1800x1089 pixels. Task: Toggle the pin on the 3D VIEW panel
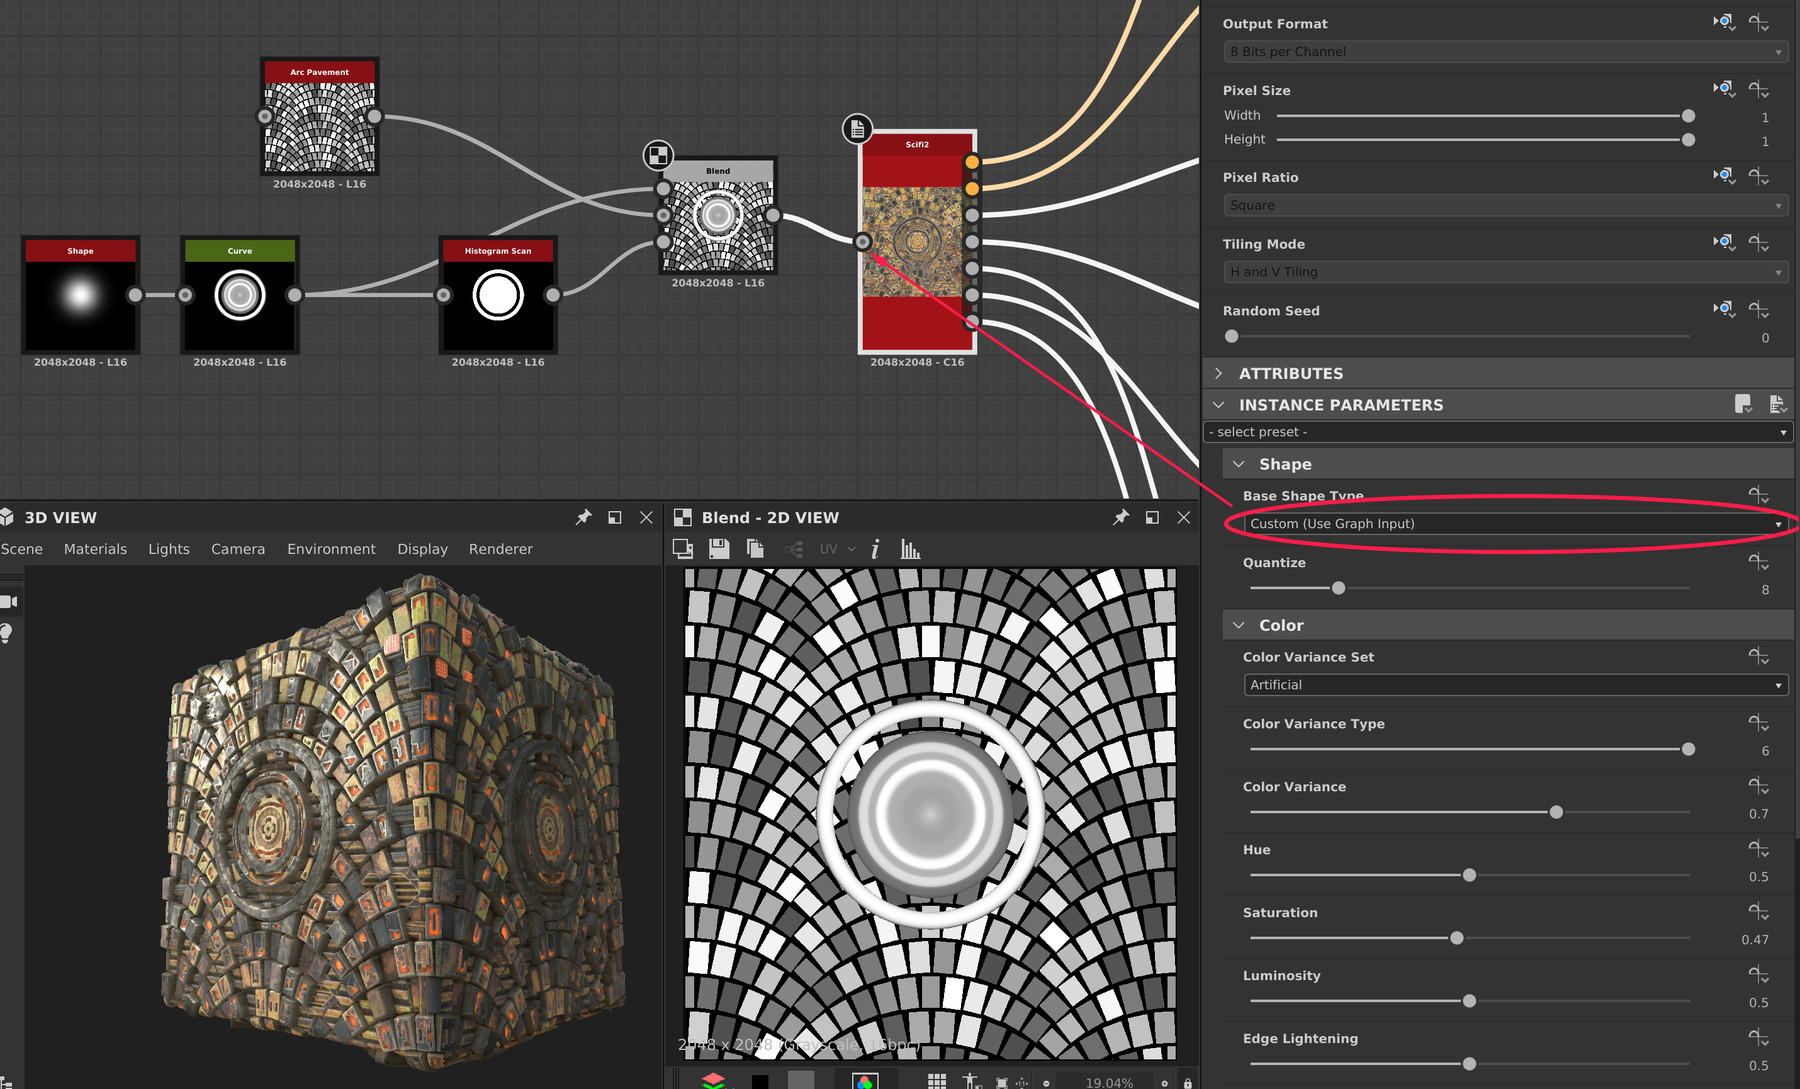tap(583, 517)
